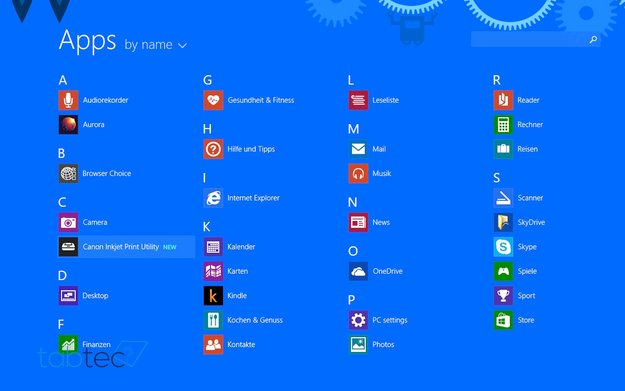Open the SkyDrive folder icon
This screenshot has width=625, height=391.
coord(503,222)
